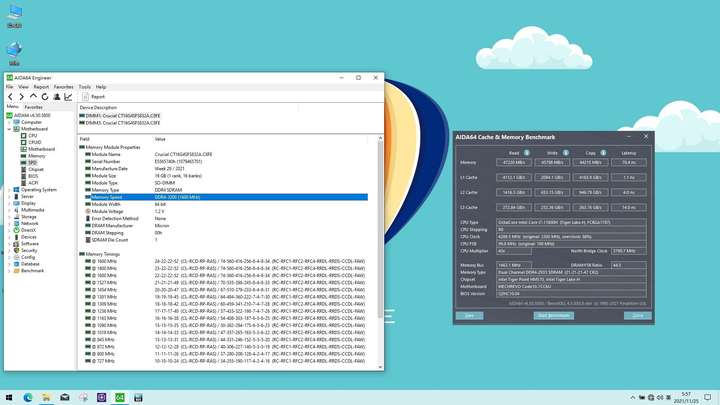Click the Back navigation arrow in AIDA64 toolbar
720x405 pixels.
10,97
